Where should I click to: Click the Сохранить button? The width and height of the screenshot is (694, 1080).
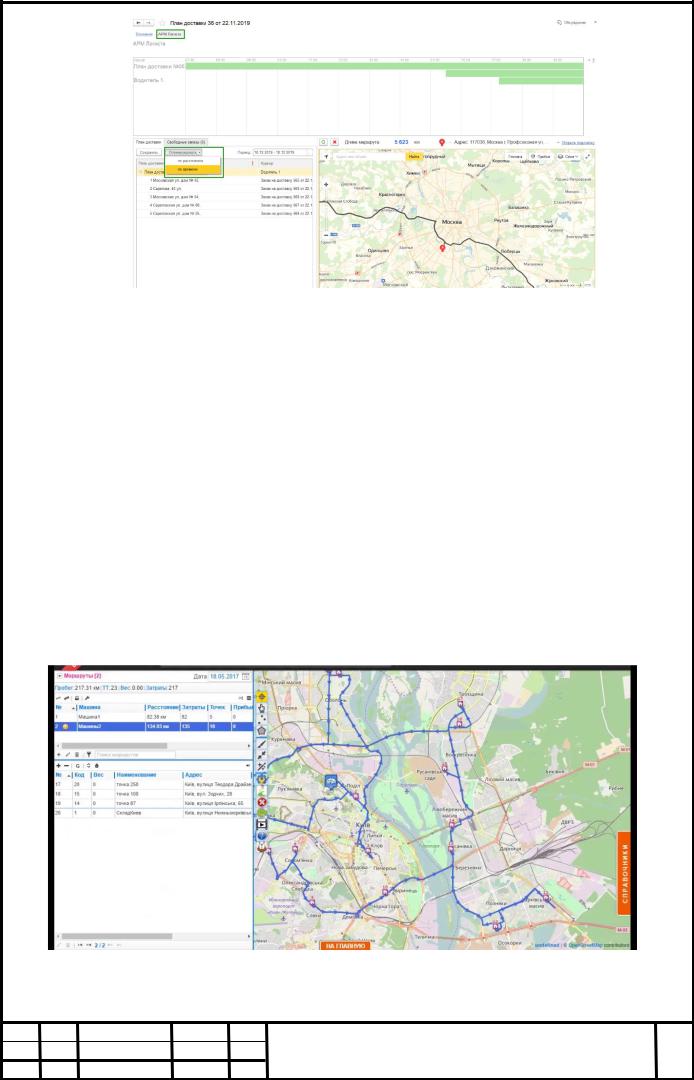149,152
